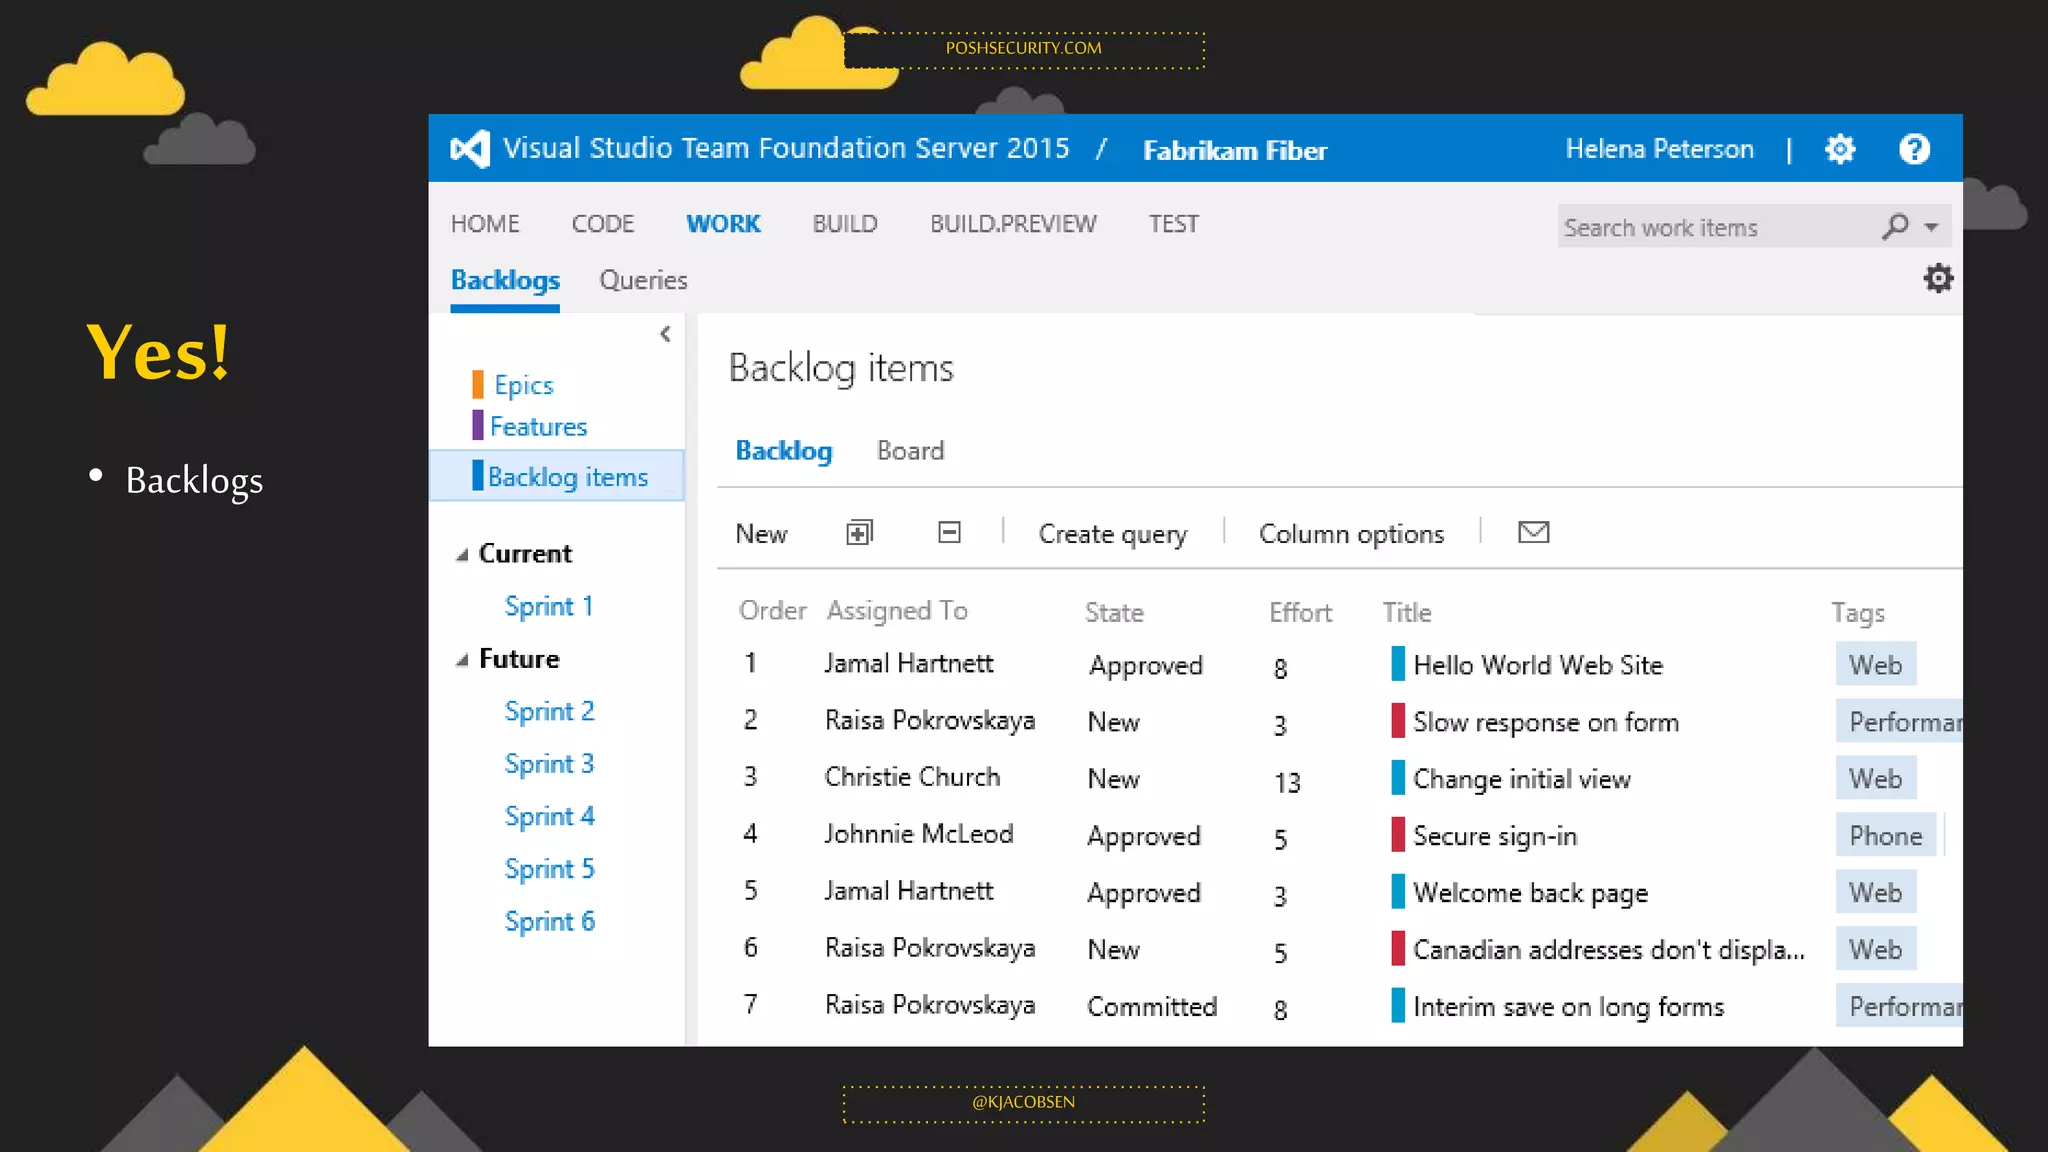2048x1152 pixels.
Task: Click the expand all plus icon
Action: (859, 533)
